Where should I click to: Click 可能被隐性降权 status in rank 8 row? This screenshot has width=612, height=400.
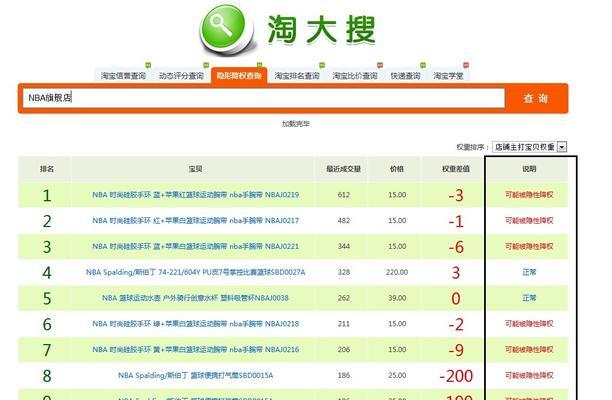529,375
